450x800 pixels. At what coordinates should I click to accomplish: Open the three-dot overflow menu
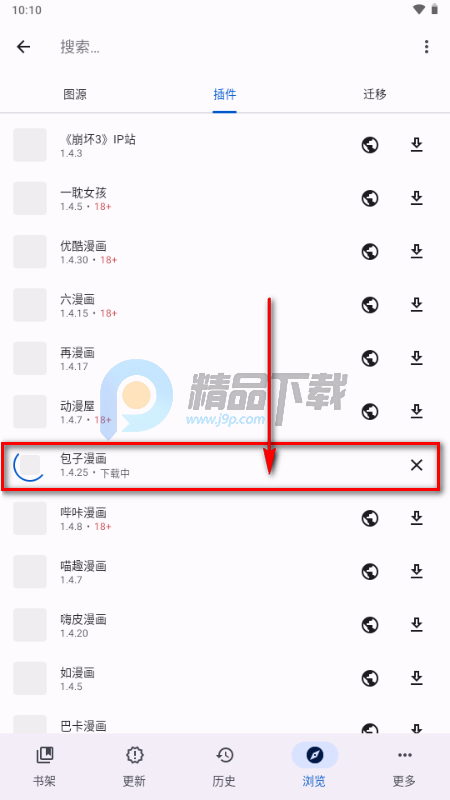427,47
